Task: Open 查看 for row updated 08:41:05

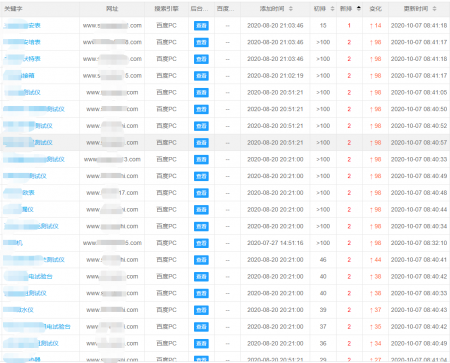Action: coord(201,92)
